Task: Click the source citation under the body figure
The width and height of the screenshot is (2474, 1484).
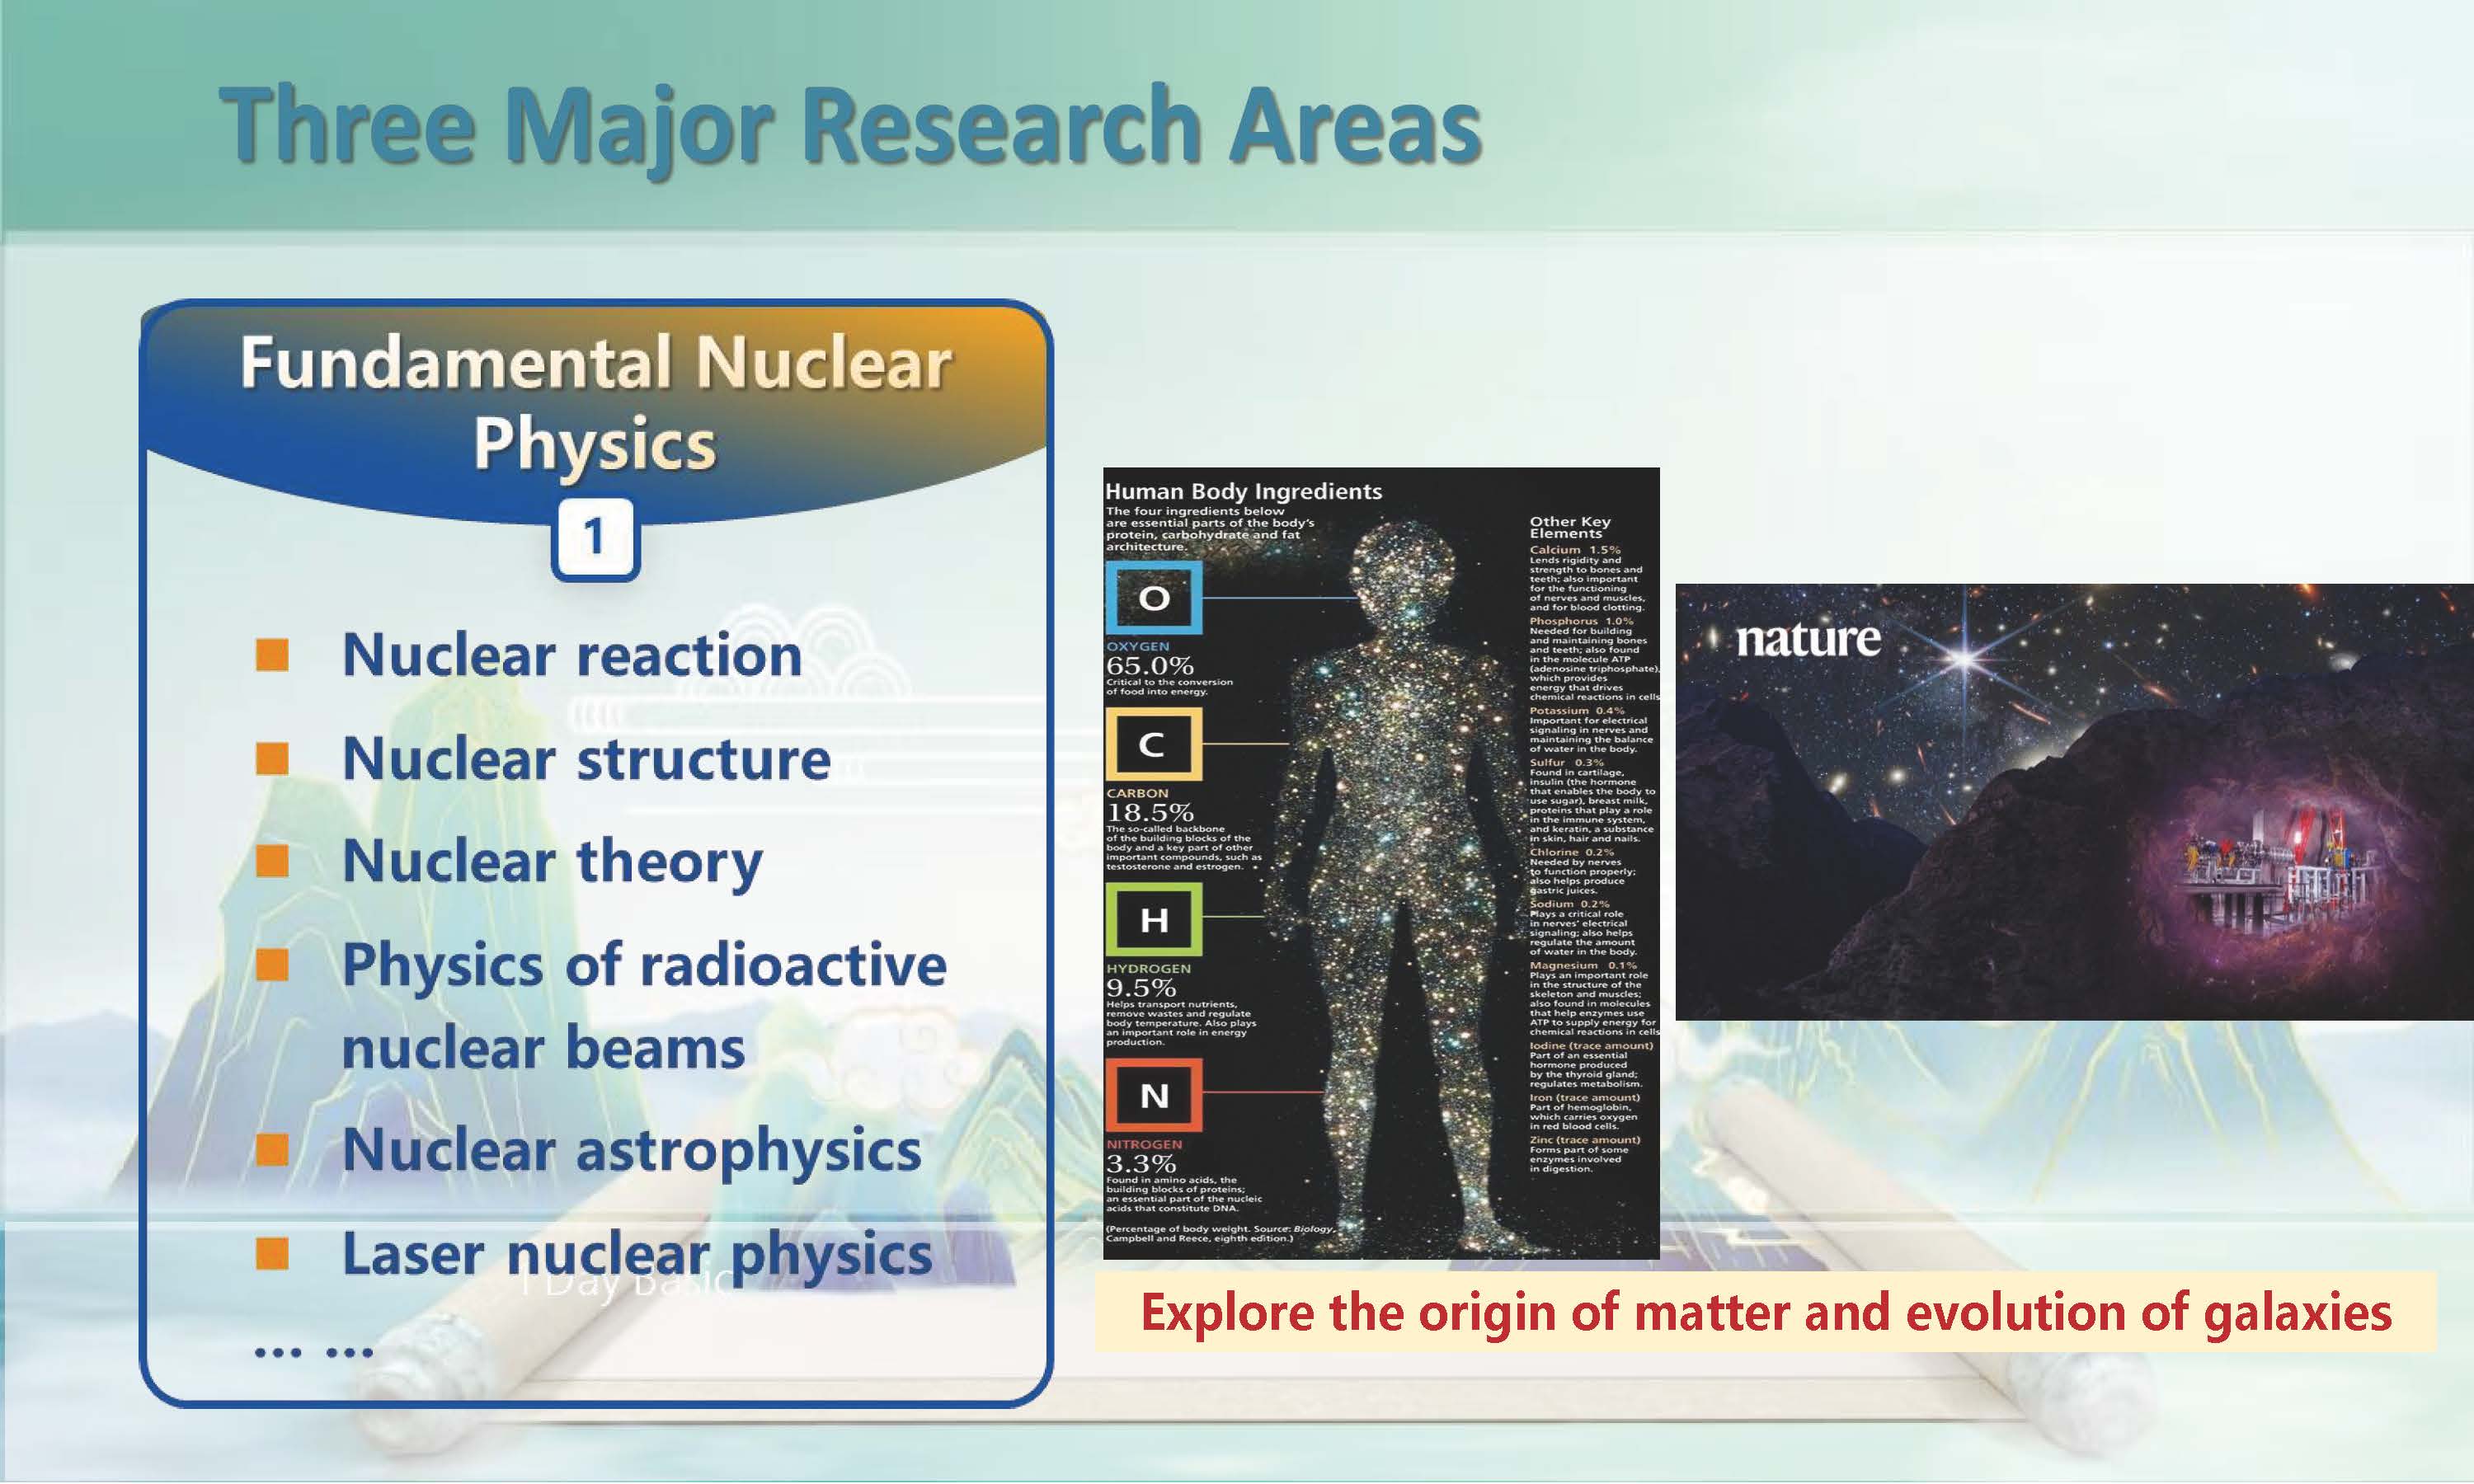Action: (x=1220, y=1233)
